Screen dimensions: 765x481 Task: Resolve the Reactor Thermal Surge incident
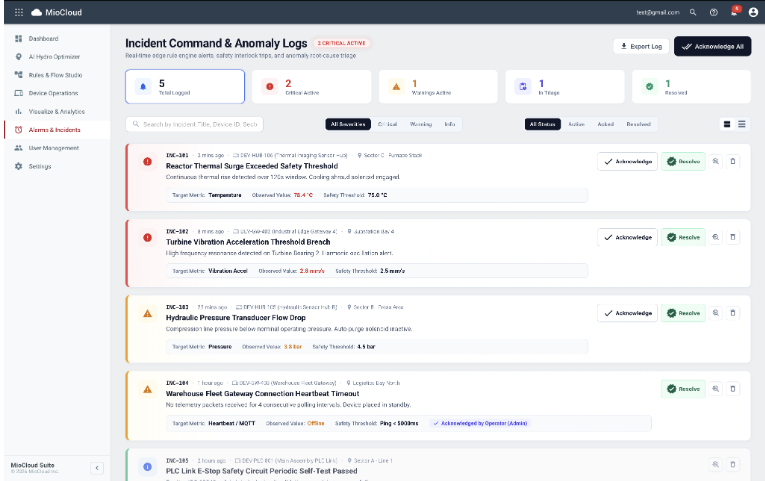coord(683,161)
